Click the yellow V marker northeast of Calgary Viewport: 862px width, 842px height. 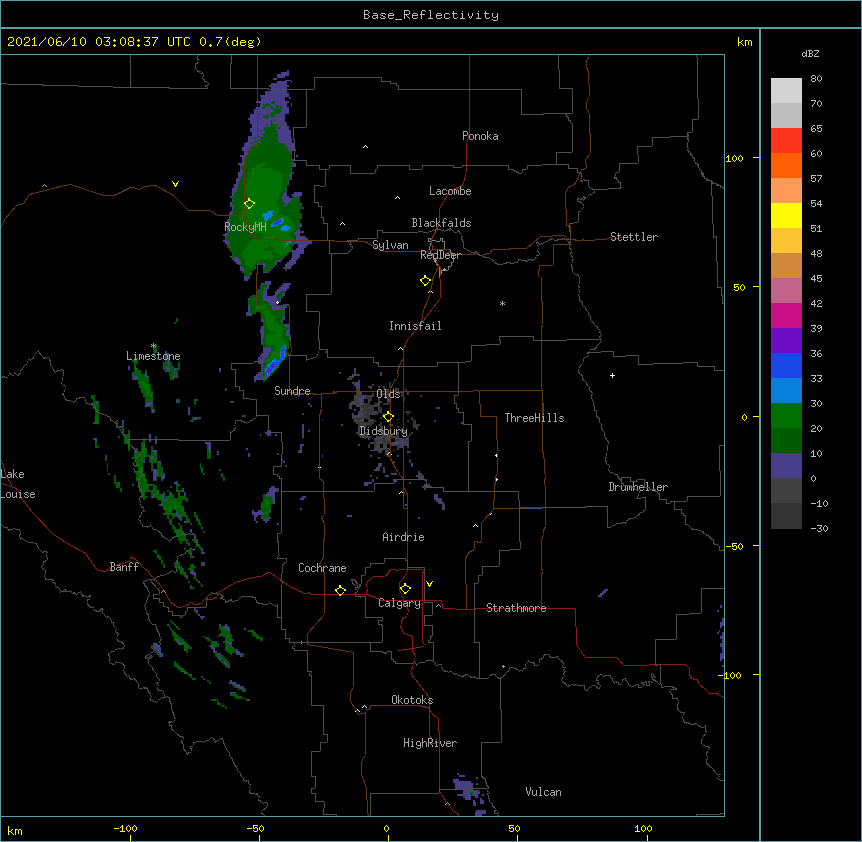click(x=429, y=584)
